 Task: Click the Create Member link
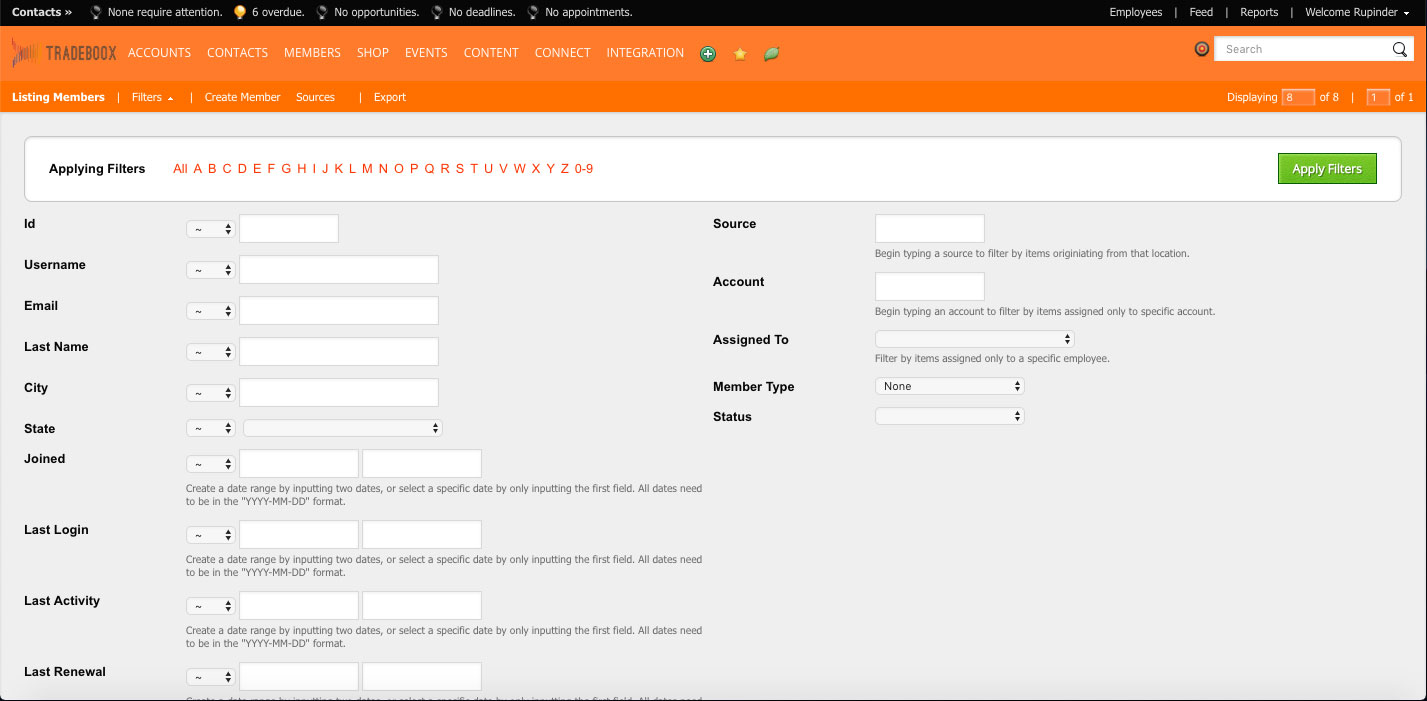click(242, 97)
